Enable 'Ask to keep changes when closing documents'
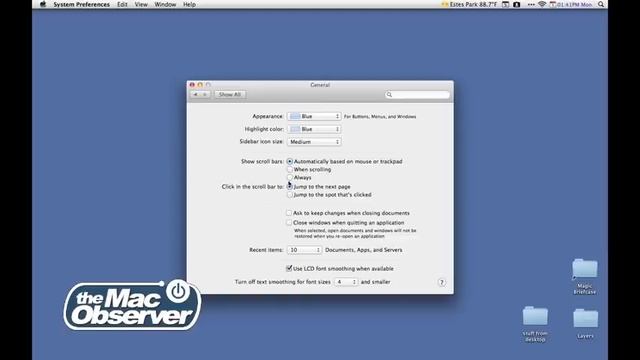640x360 pixels. (289, 213)
